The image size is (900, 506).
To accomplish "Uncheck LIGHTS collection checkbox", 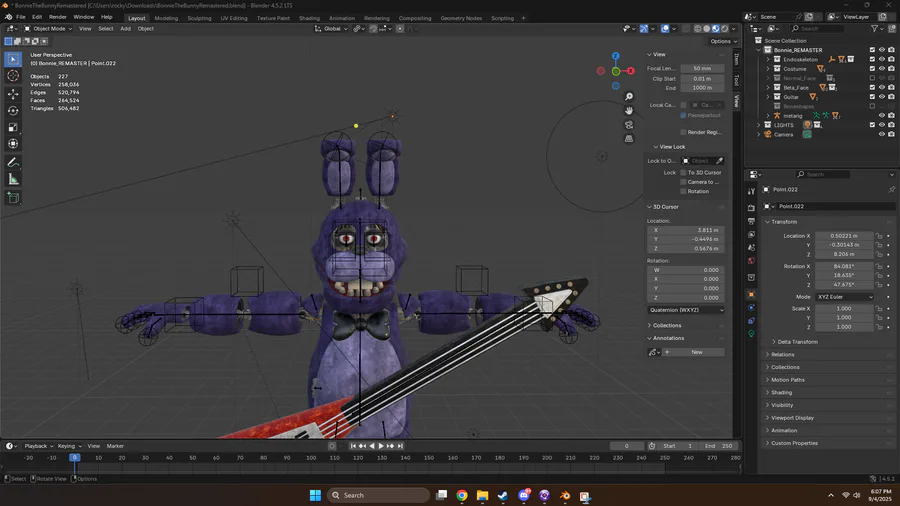I will click(x=872, y=125).
